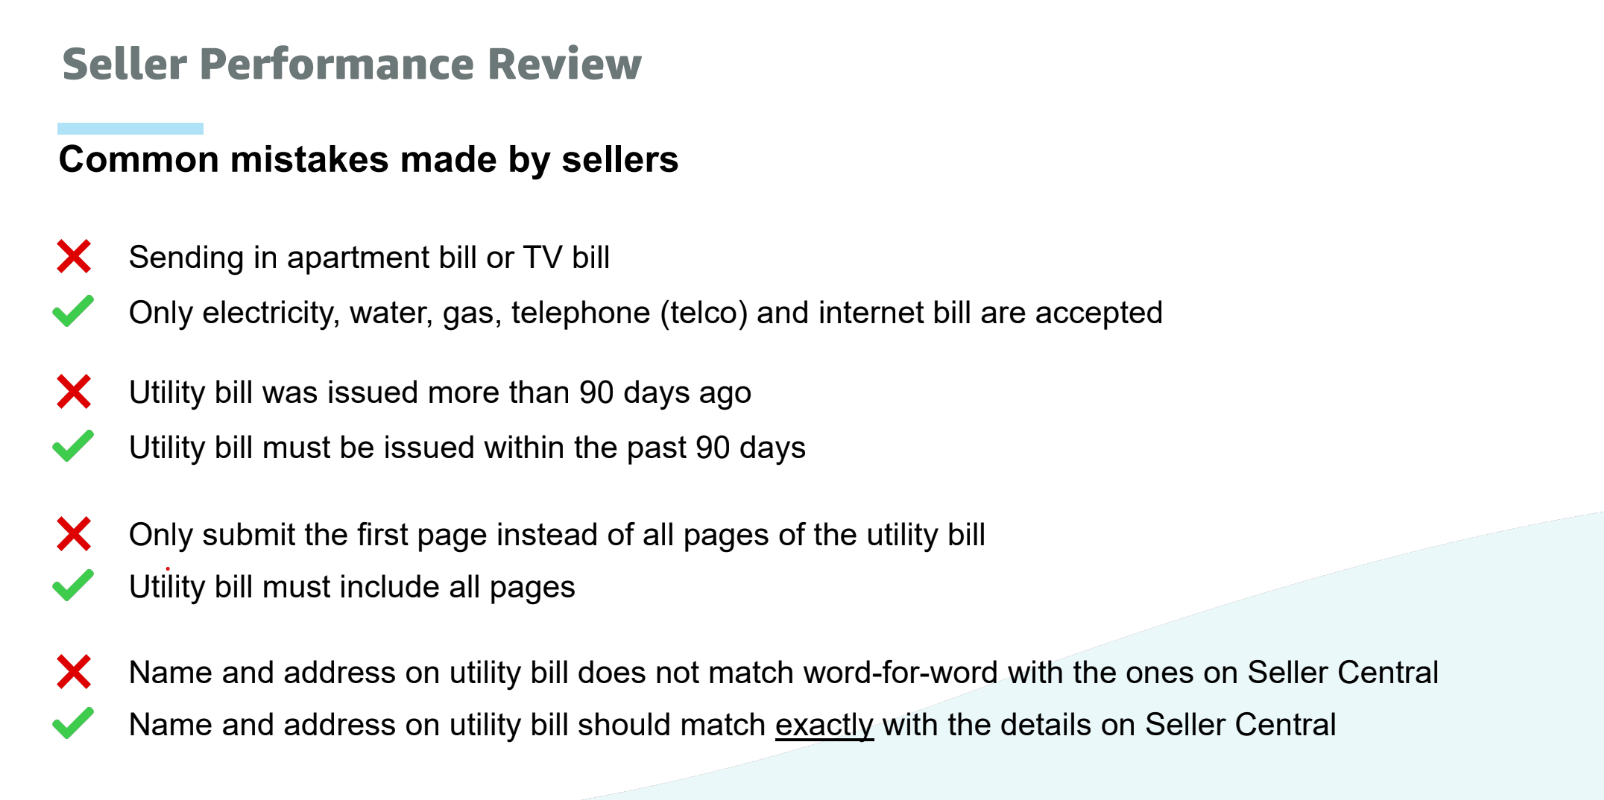Click the 'Common mistakes made by sellers' heading
1604x800 pixels.
coord(368,160)
